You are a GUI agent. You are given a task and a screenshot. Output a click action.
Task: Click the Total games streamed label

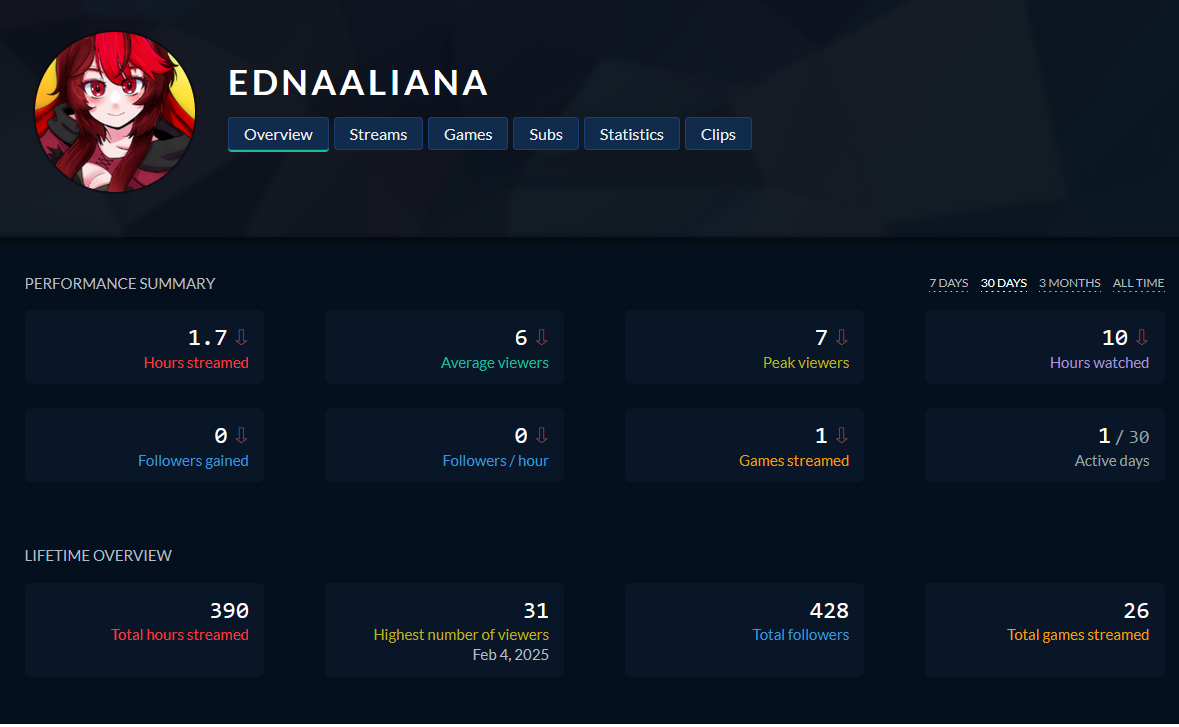click(x=1078, y=635)
